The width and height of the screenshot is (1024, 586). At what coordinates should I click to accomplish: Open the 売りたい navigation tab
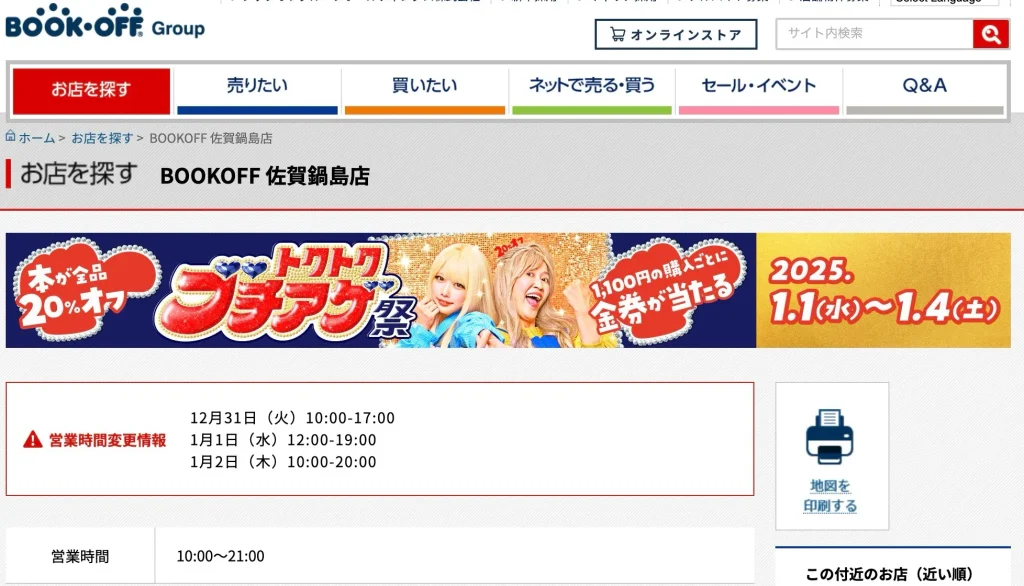[x=257, y=91]
